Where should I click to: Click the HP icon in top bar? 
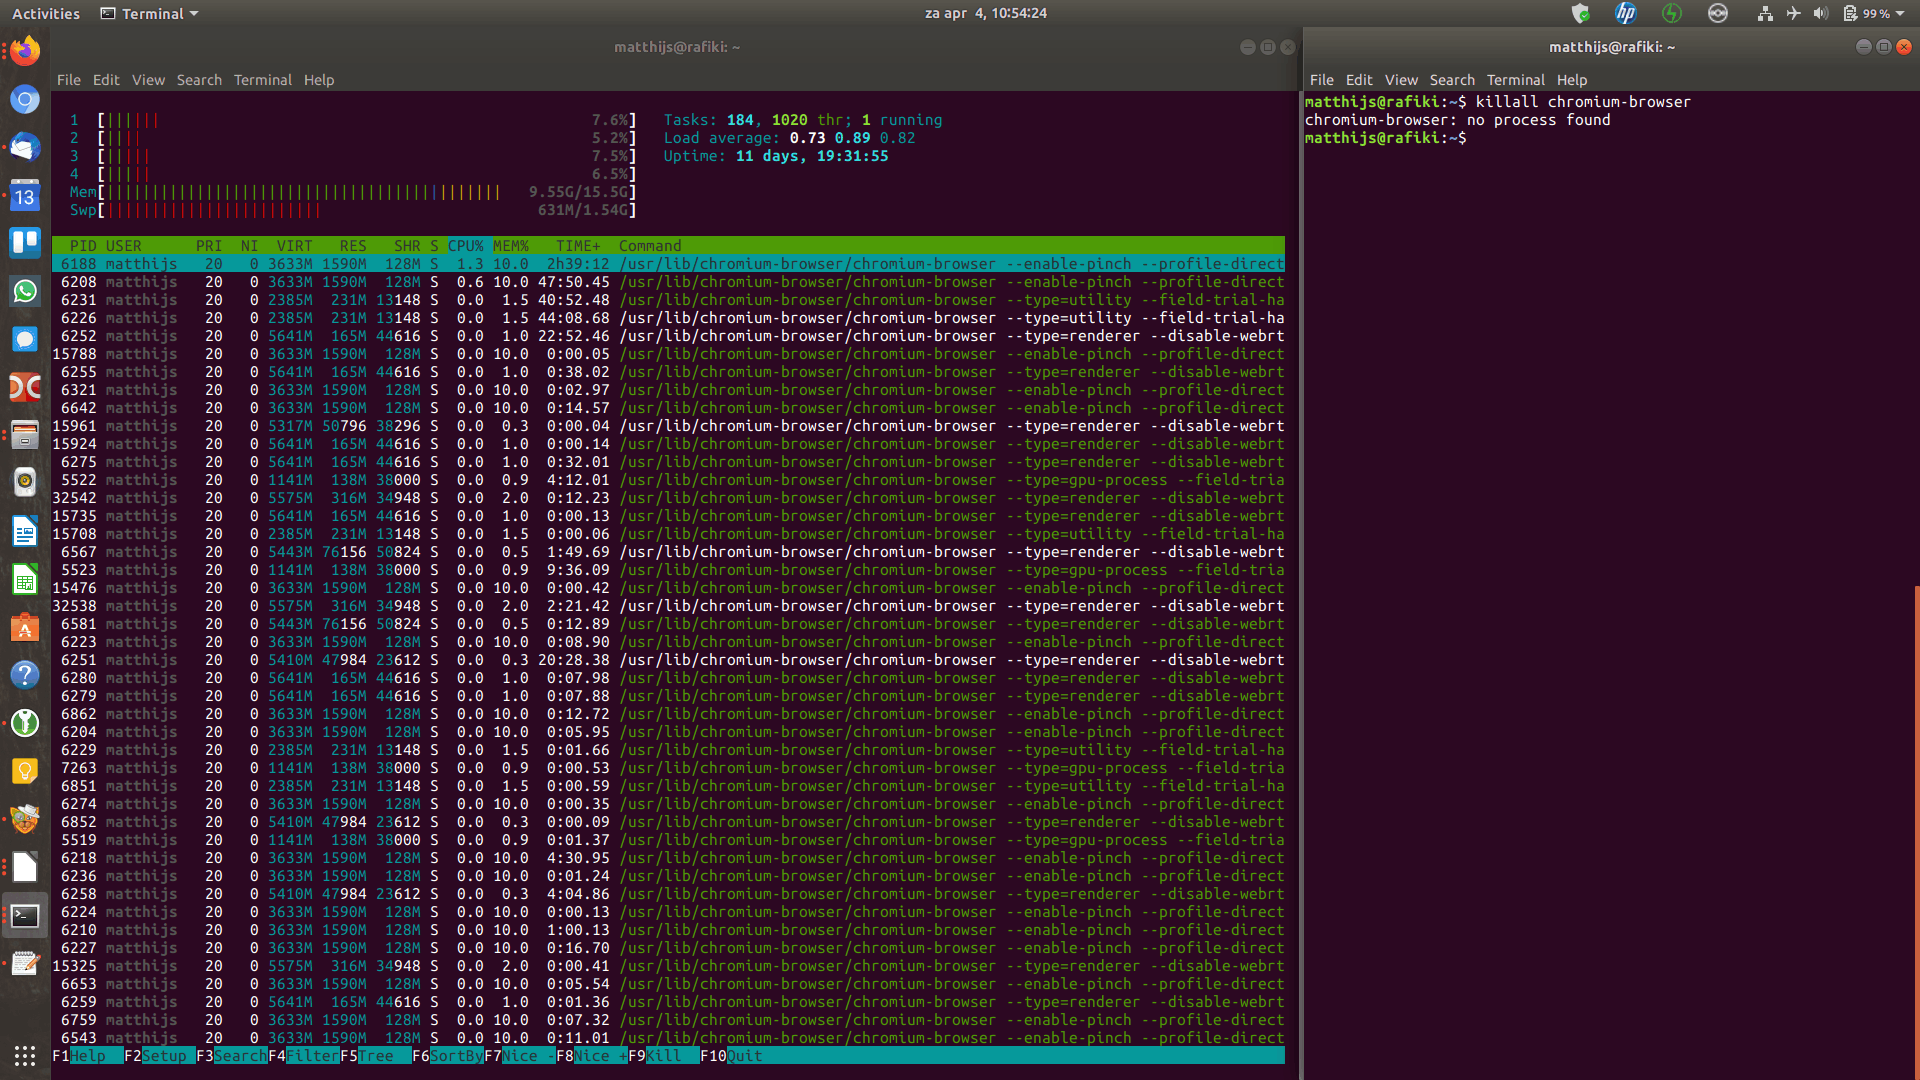point(1626,13)
